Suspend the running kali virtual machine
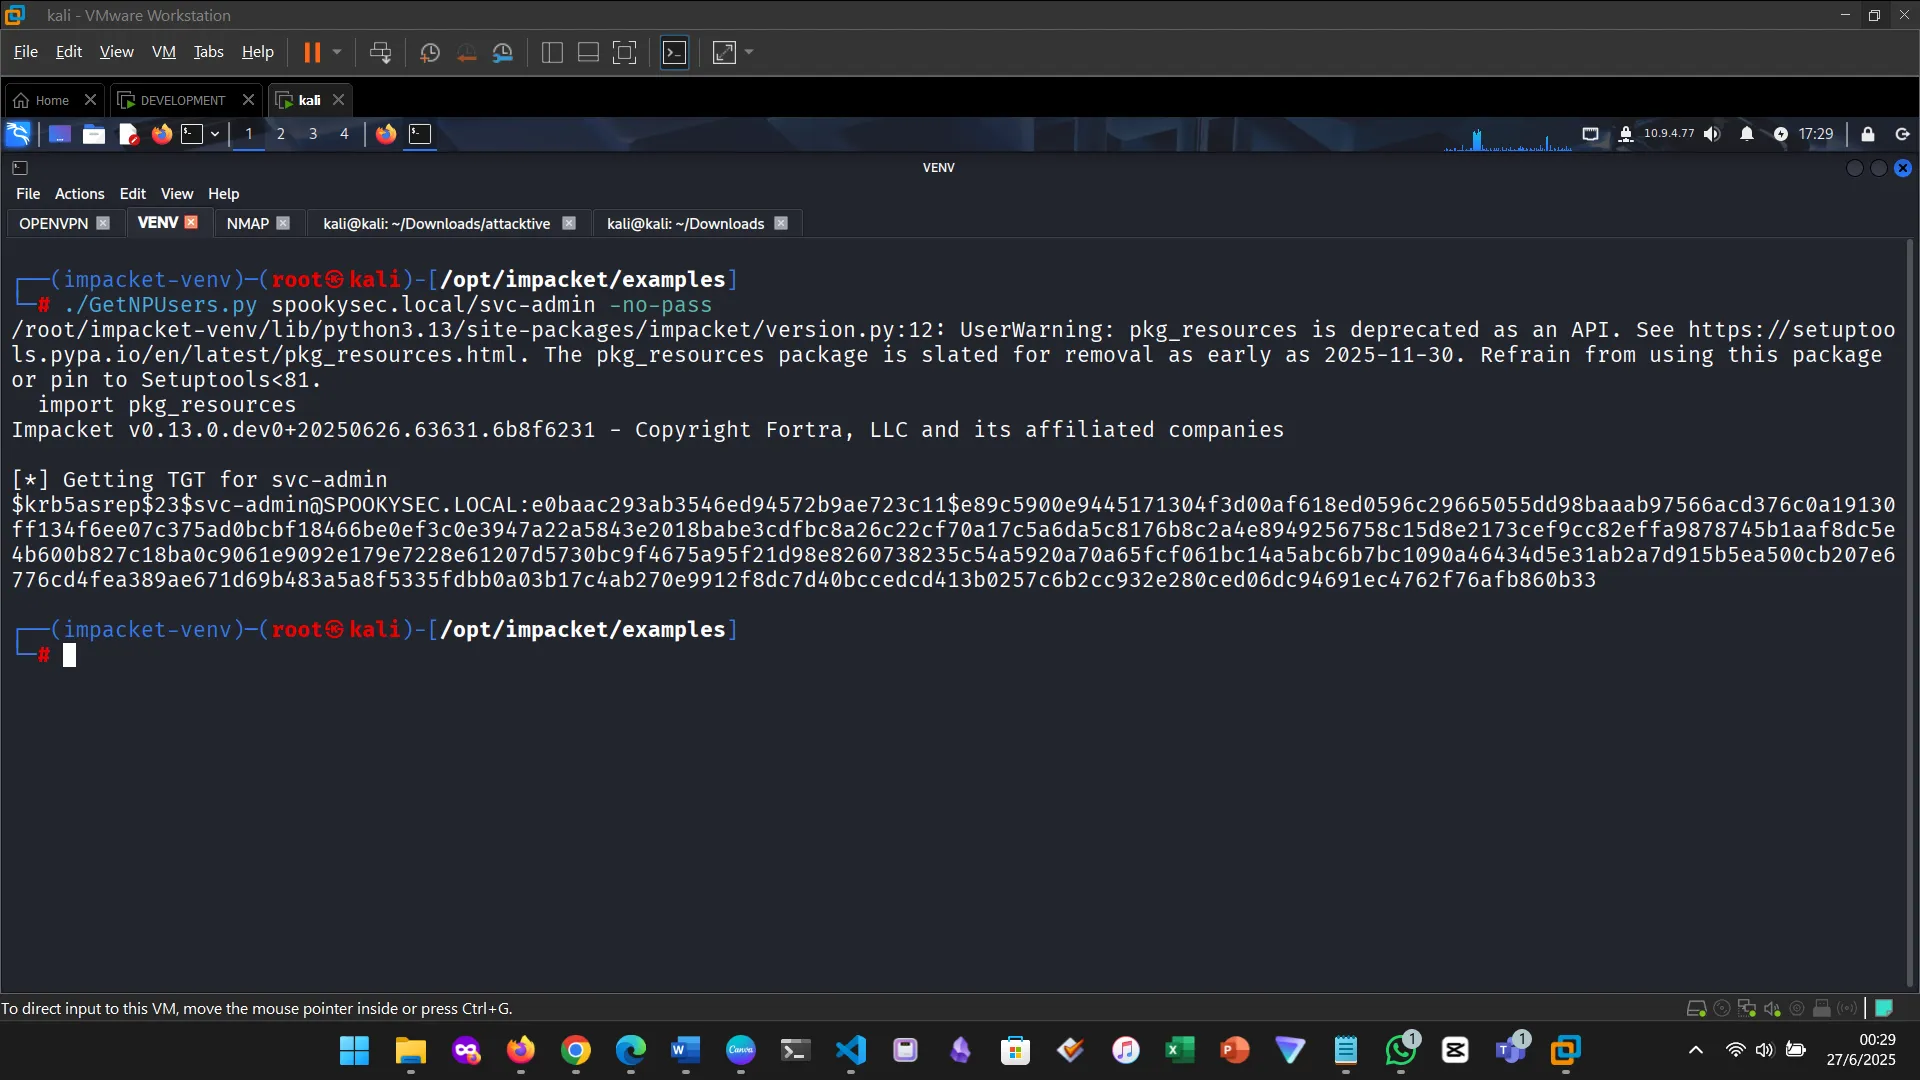This screenshot has width=1920, height=1080. click(381, 52)
